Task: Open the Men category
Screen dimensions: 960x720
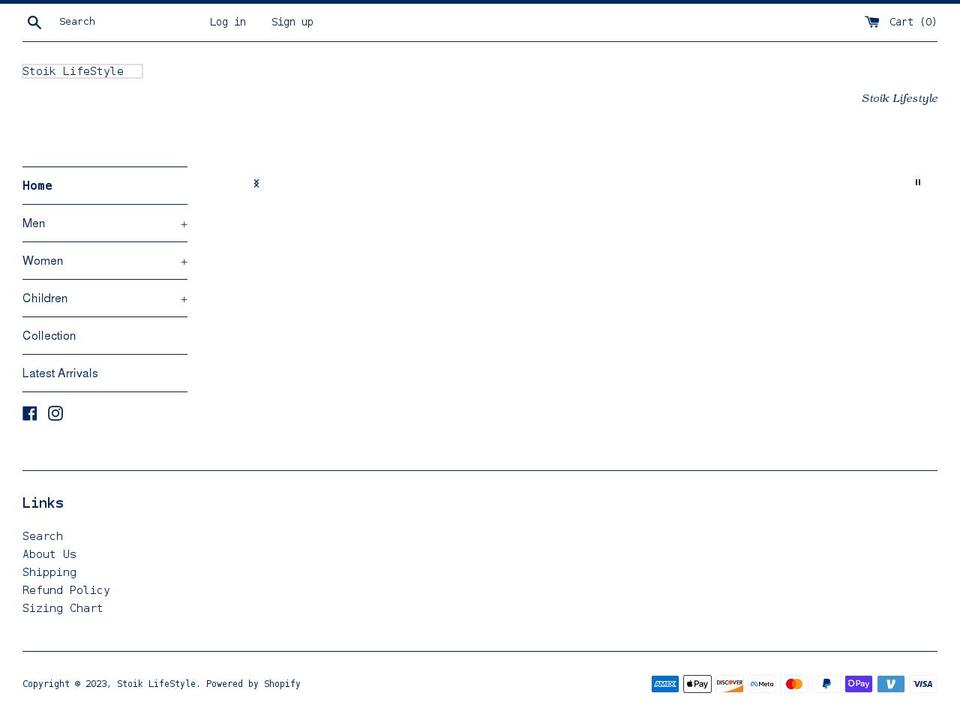Action: (34, 223)
